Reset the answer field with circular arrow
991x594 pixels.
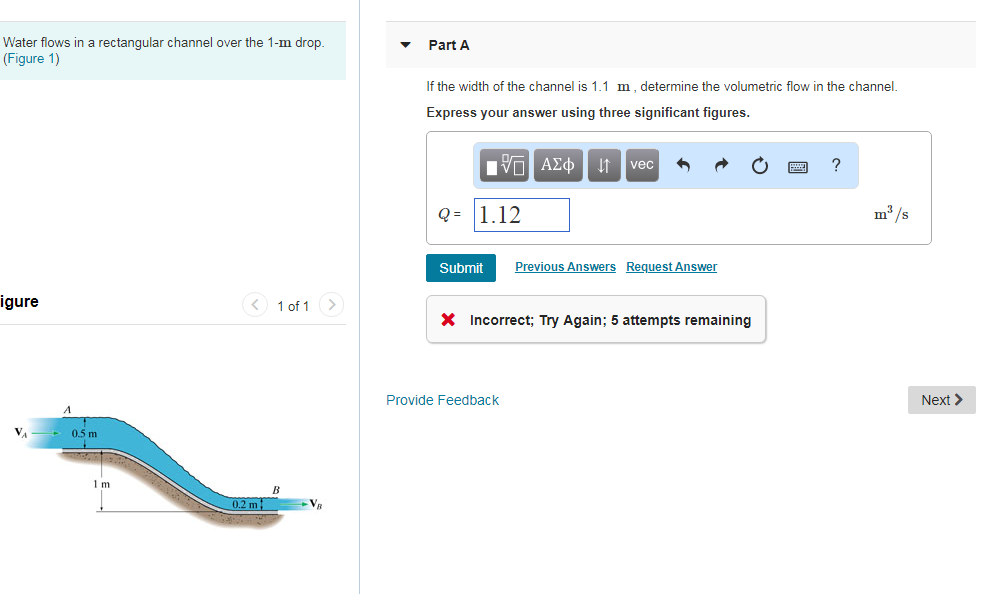(x=760, y=166)
